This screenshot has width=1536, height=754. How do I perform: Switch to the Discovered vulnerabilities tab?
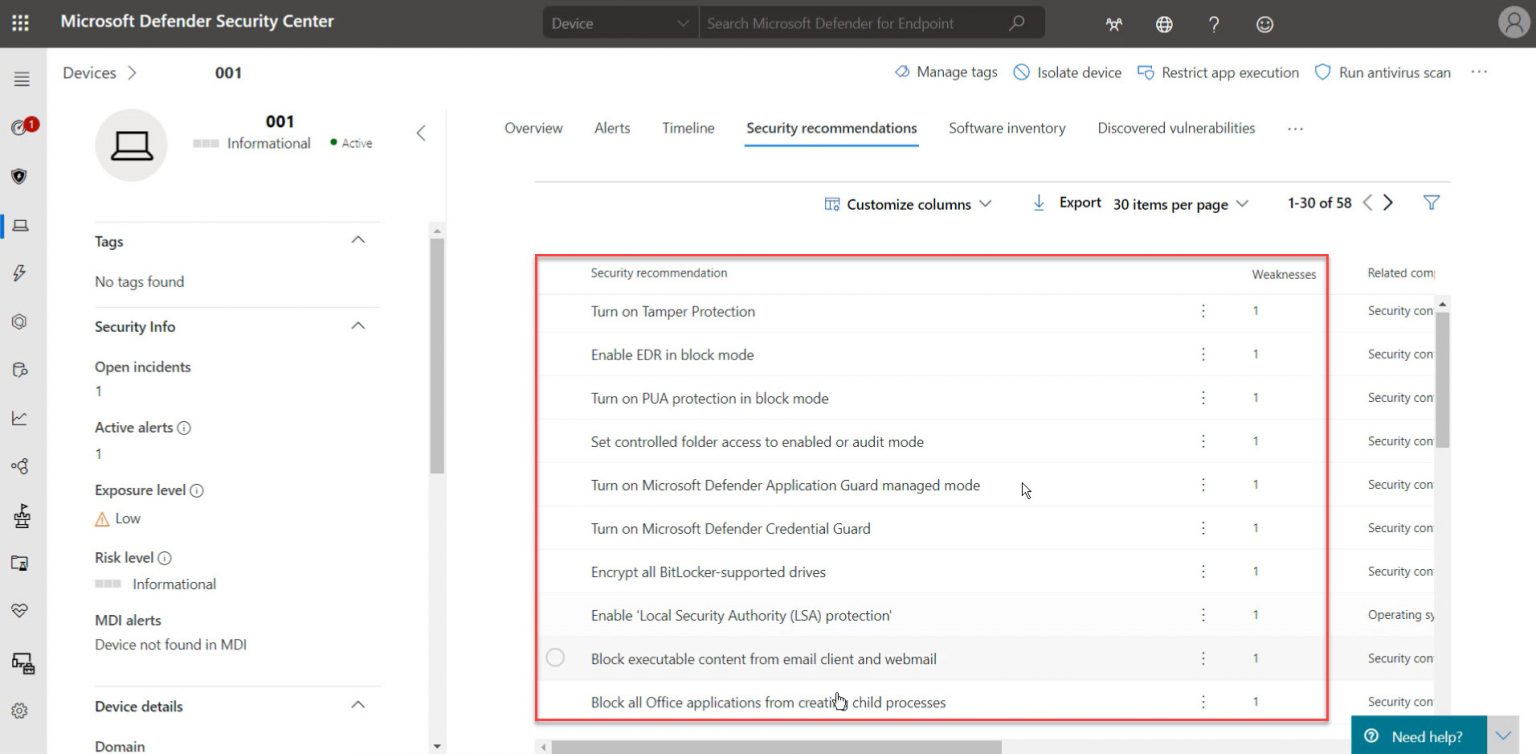point(1175,128)
